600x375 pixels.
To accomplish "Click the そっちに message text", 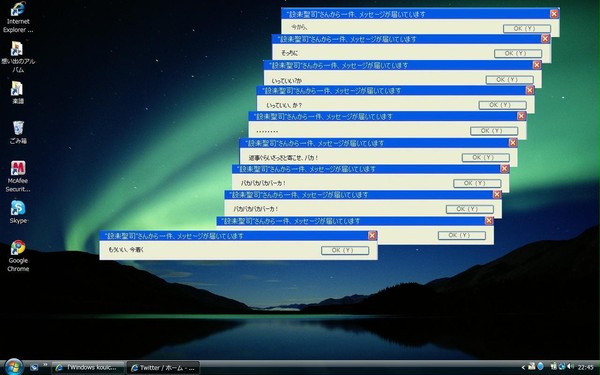I will (289, 53).
